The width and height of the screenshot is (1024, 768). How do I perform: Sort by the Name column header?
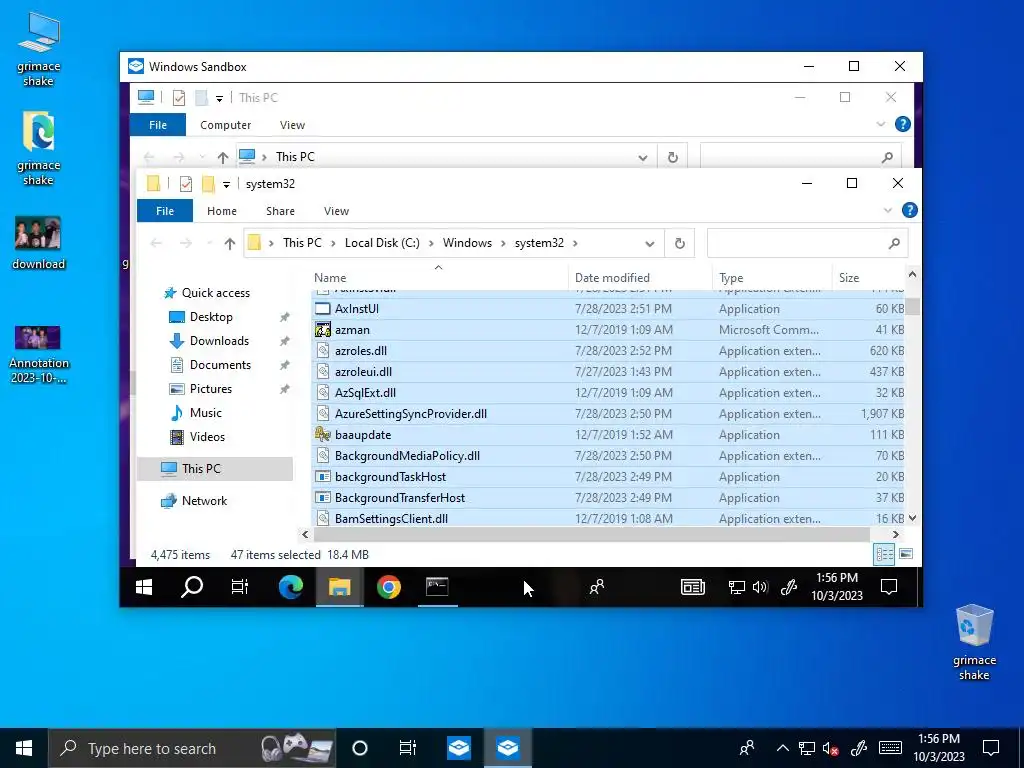pyautogui.click(x=440, y=278)
